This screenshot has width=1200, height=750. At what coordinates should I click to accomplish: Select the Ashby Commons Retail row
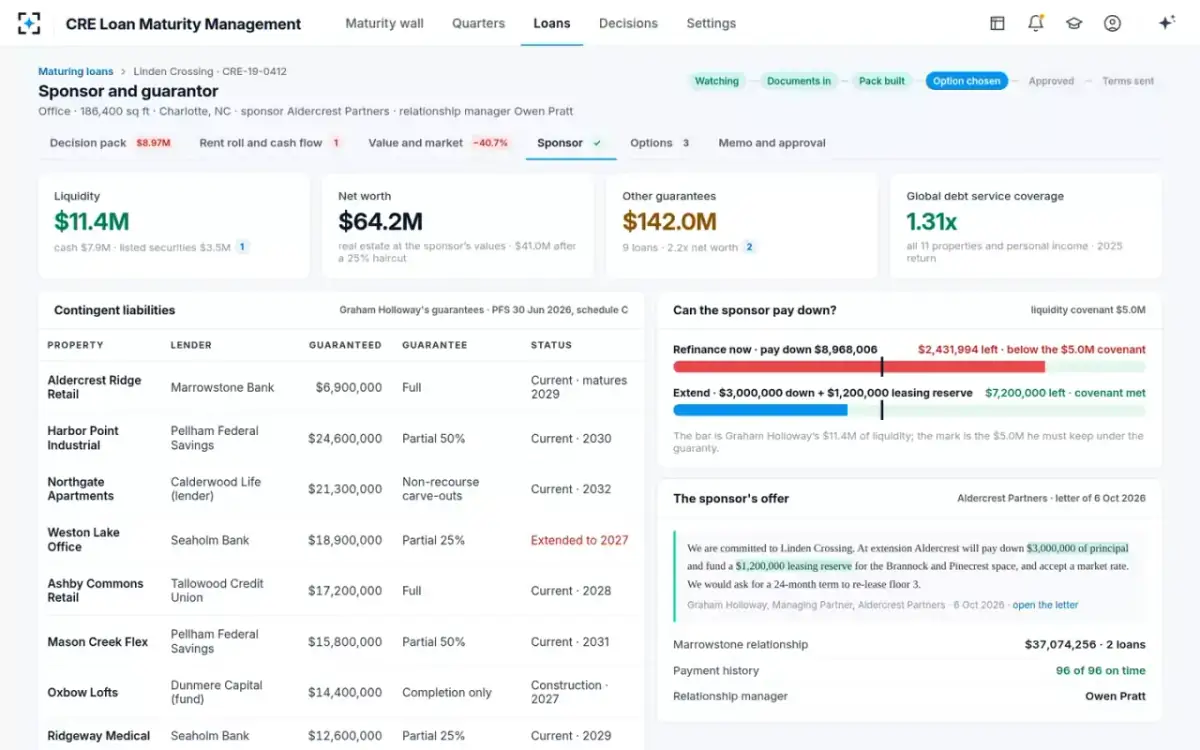(341, 590)
